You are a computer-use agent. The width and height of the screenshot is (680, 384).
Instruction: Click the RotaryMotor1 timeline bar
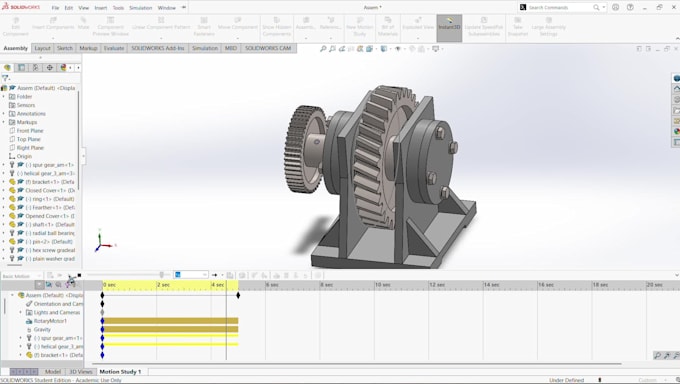pos(170,321)
